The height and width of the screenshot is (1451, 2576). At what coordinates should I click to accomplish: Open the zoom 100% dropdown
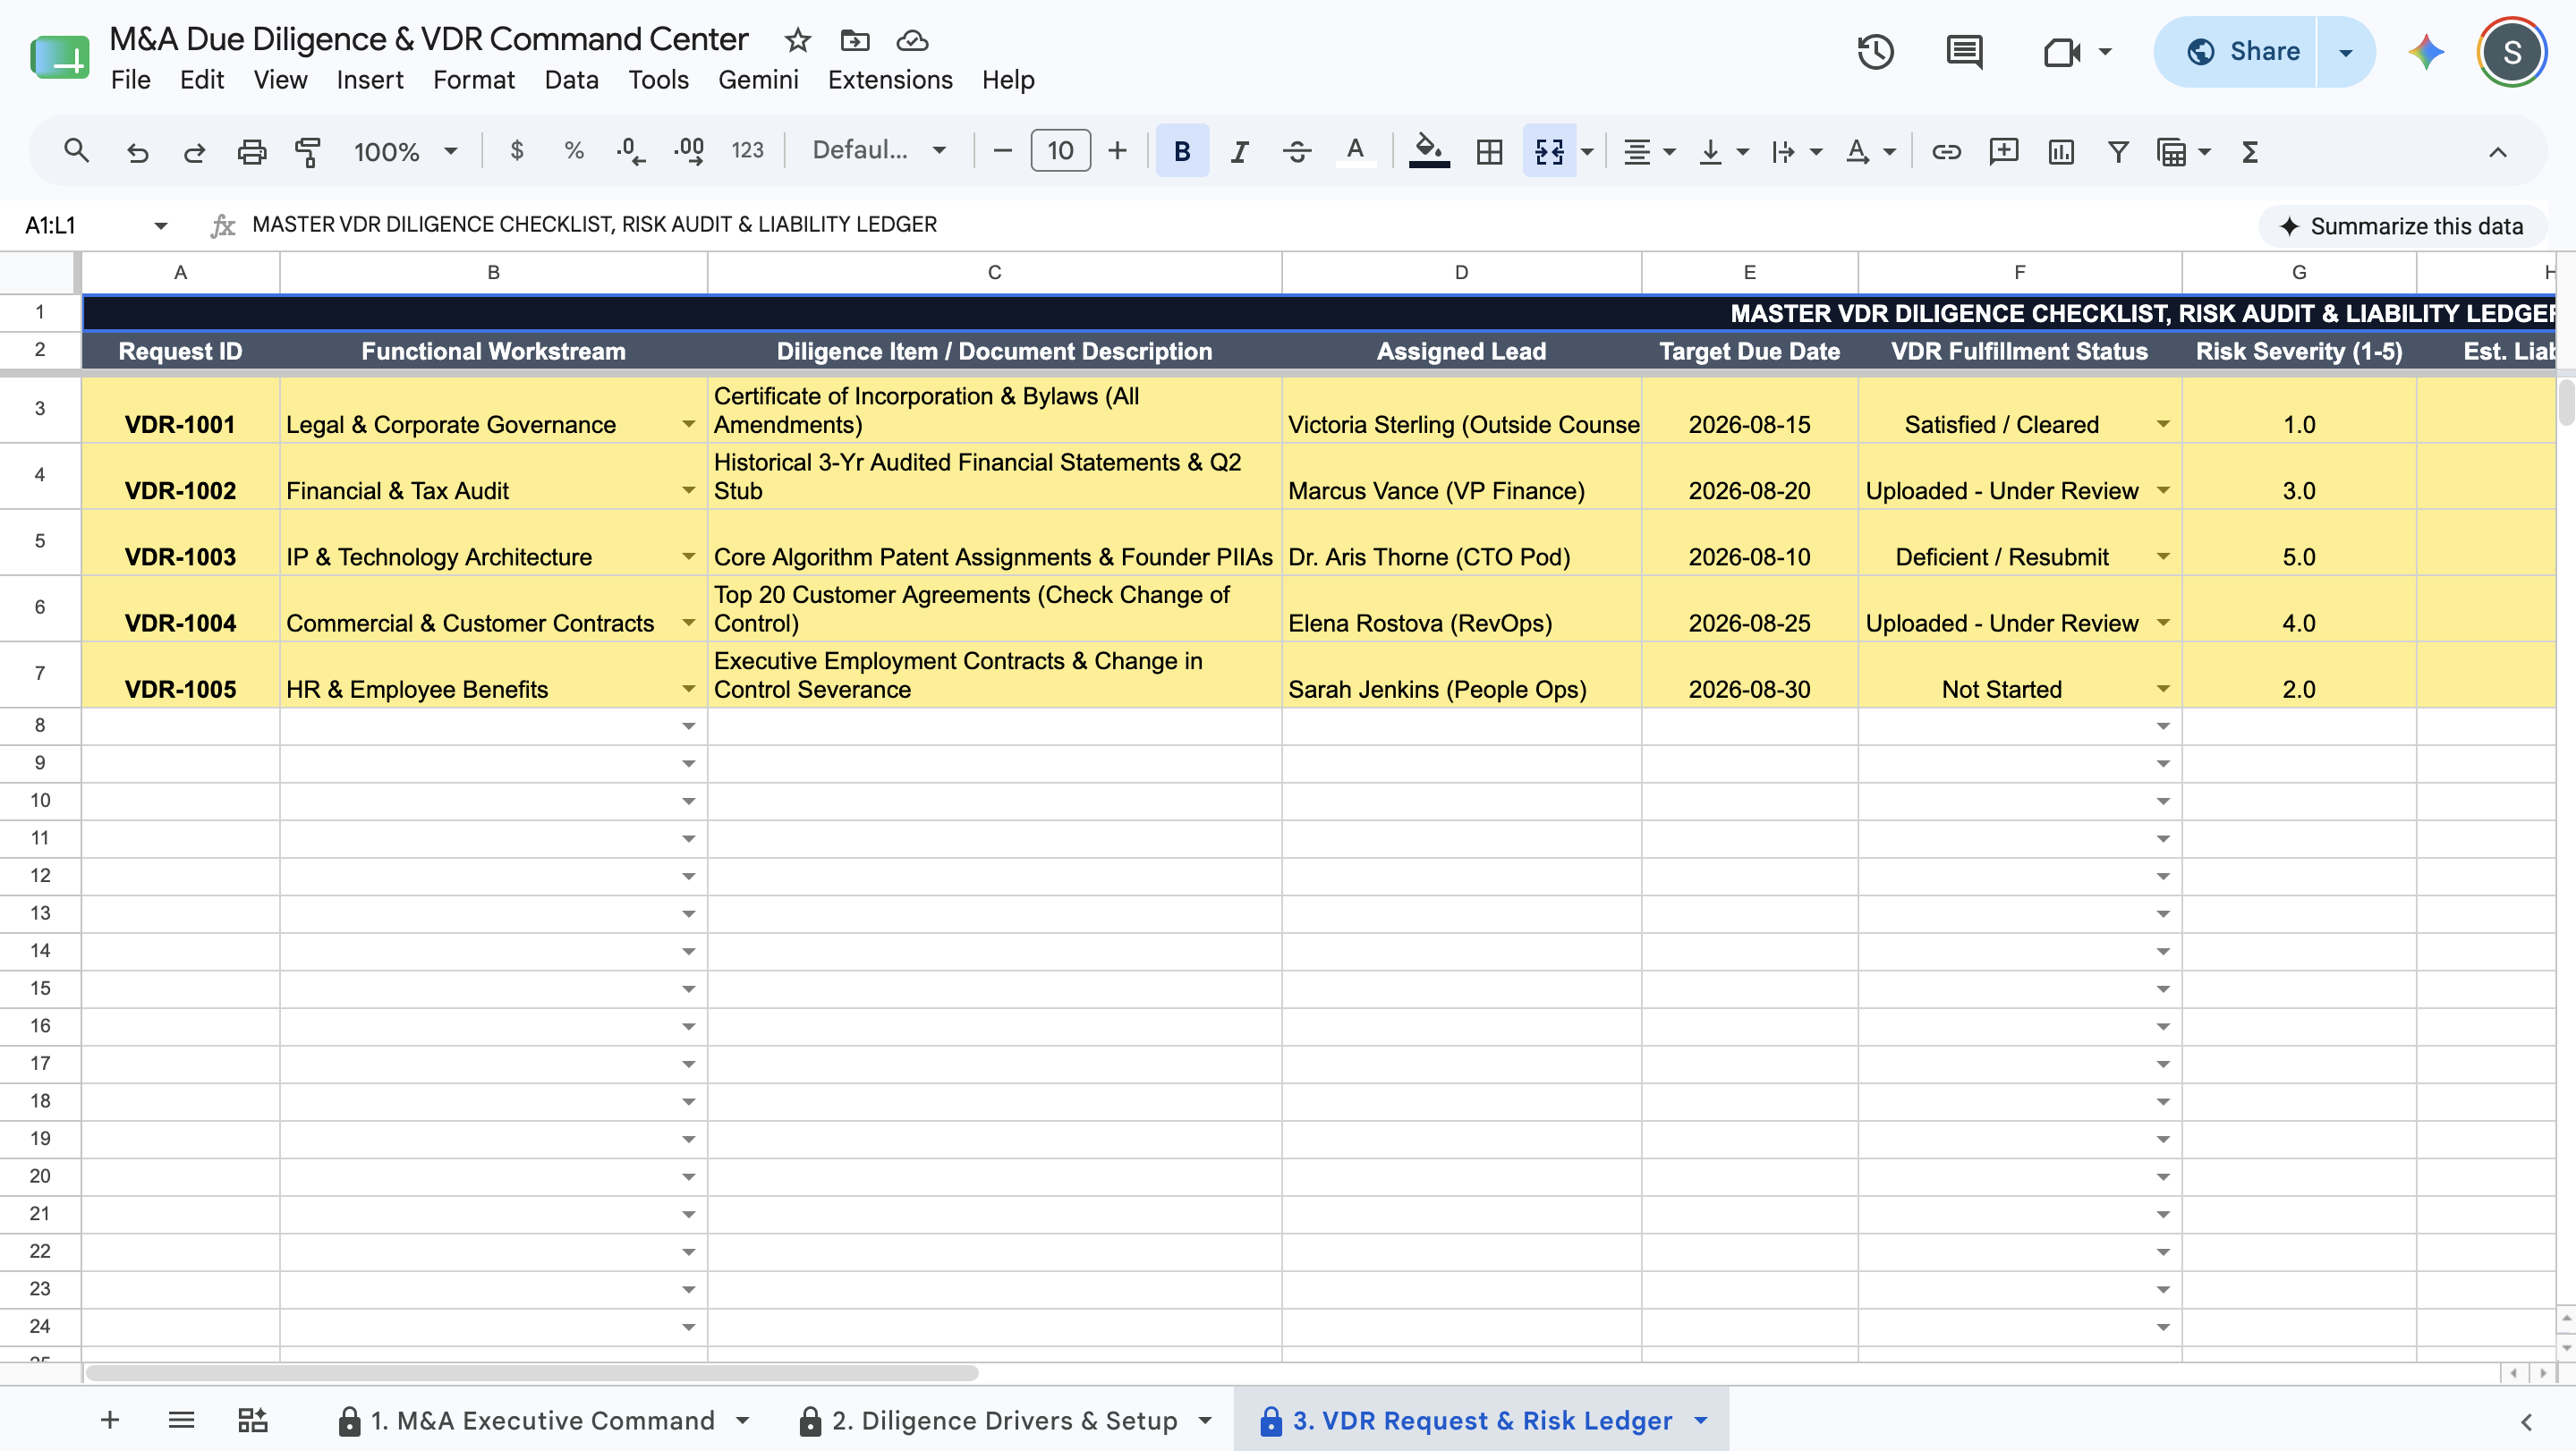[404, 151]
